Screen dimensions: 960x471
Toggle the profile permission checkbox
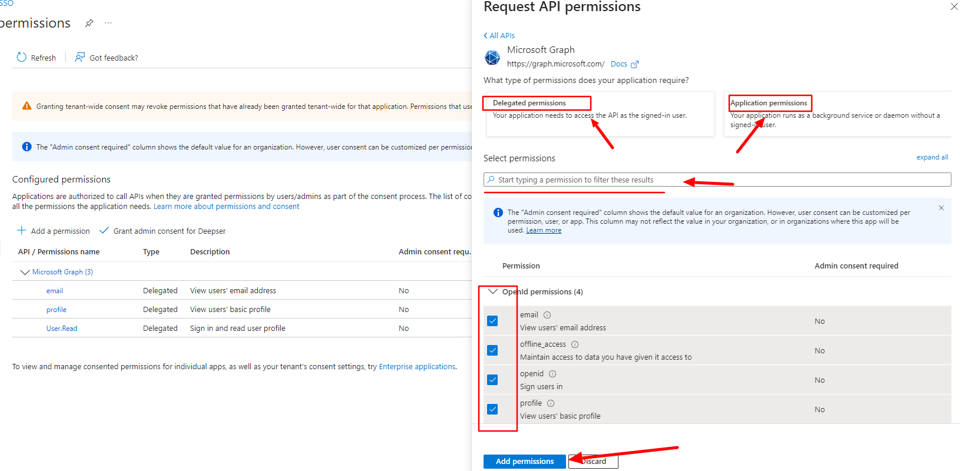(492, 409)
